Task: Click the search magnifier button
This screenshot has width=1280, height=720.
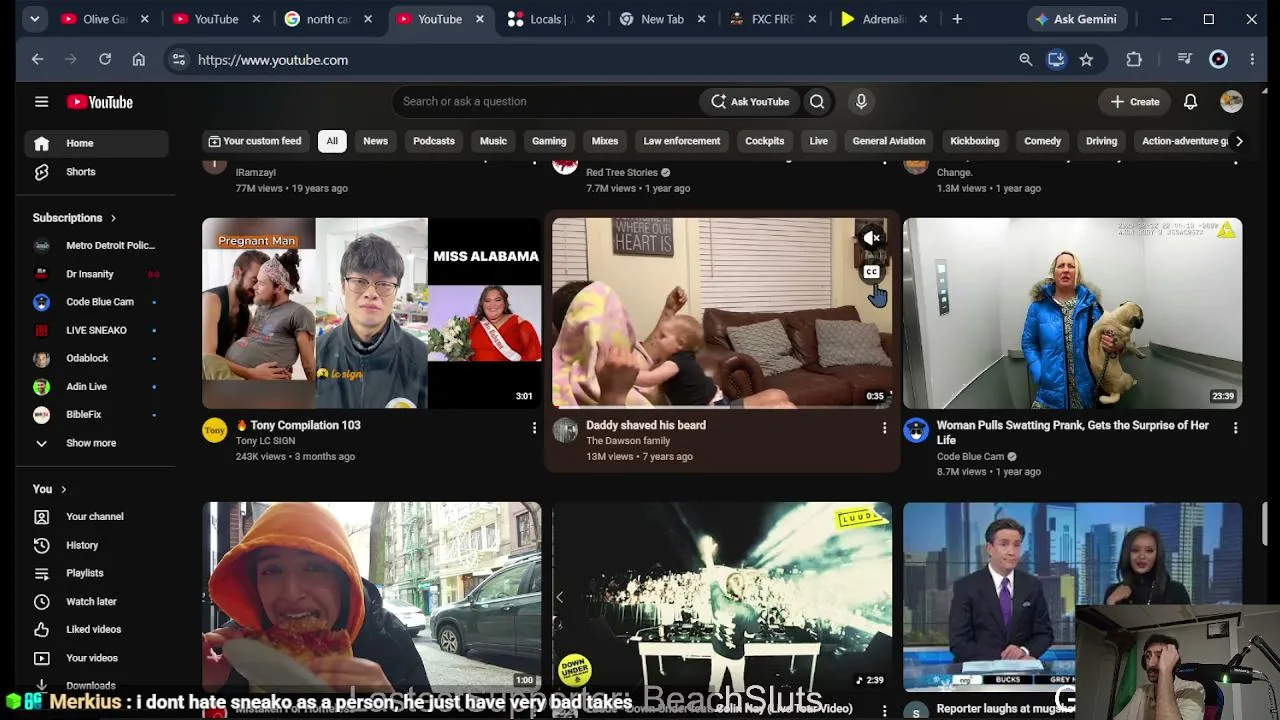Action: [x=817, y=101]
